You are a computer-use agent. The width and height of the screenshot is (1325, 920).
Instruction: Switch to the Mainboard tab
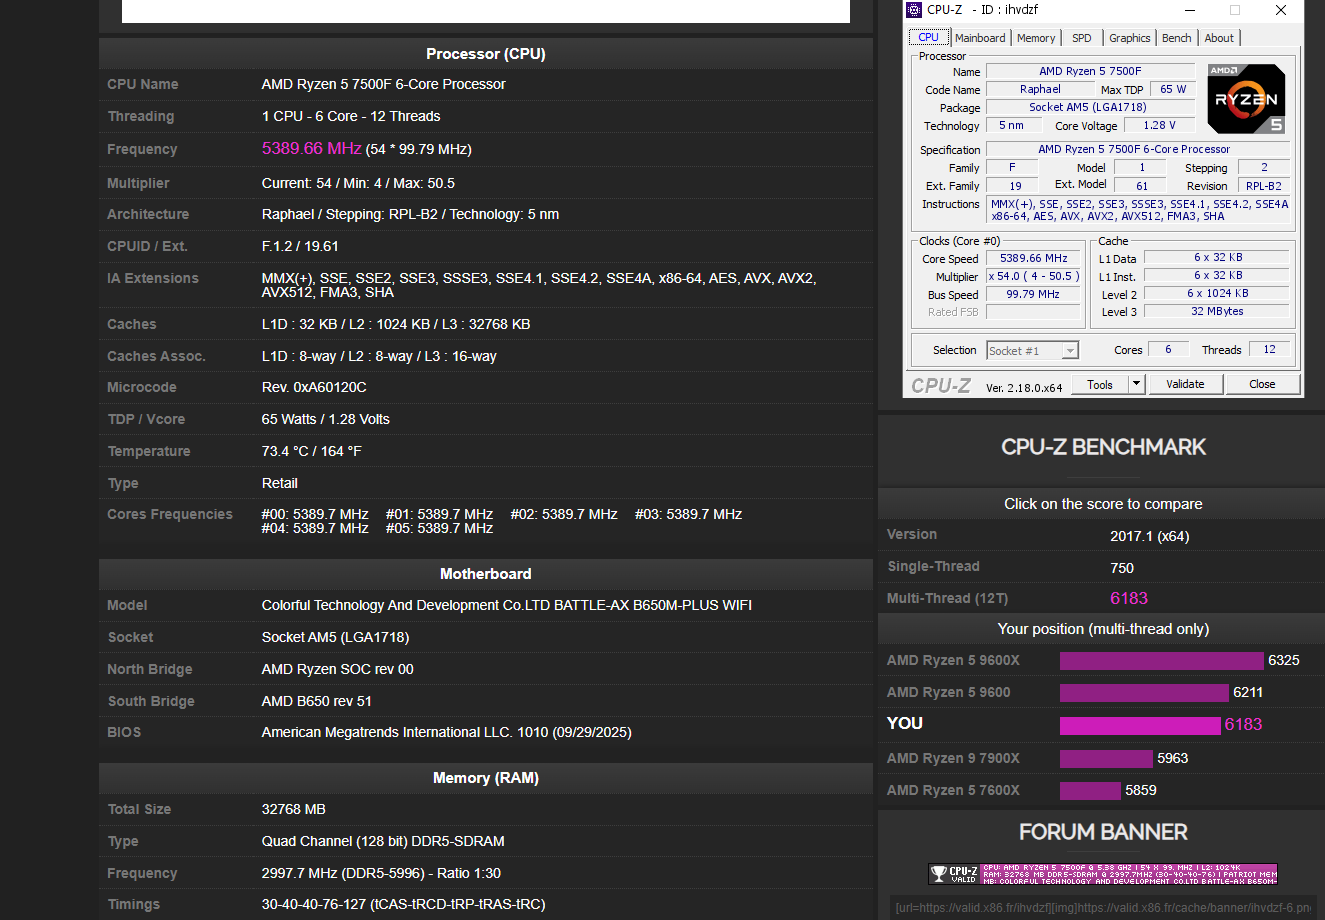point(980,38)
